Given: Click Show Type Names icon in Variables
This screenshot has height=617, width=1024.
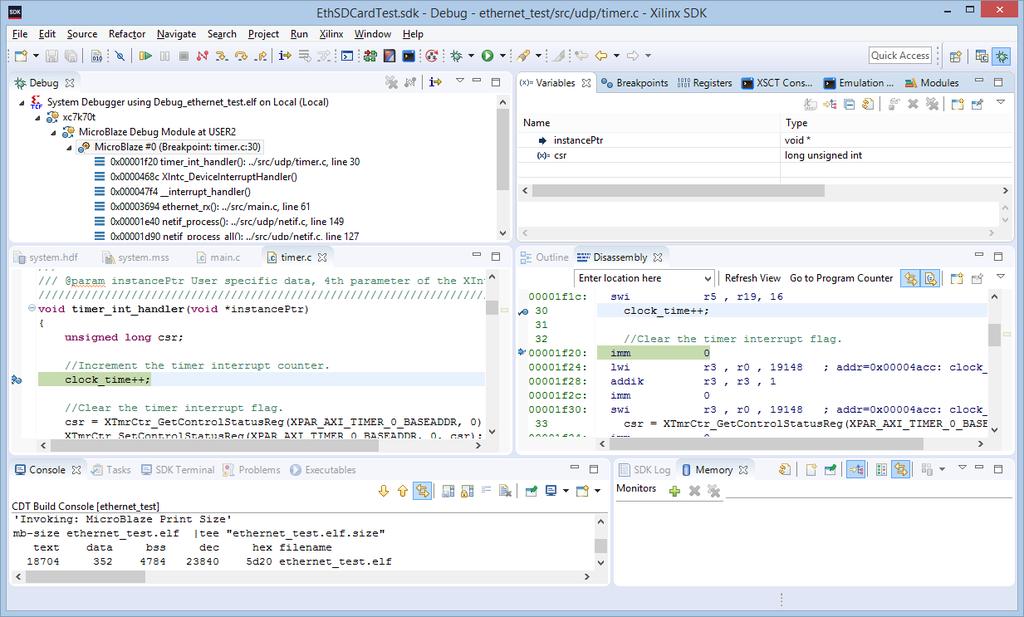Looking at the screenshot, I should 810,104.
